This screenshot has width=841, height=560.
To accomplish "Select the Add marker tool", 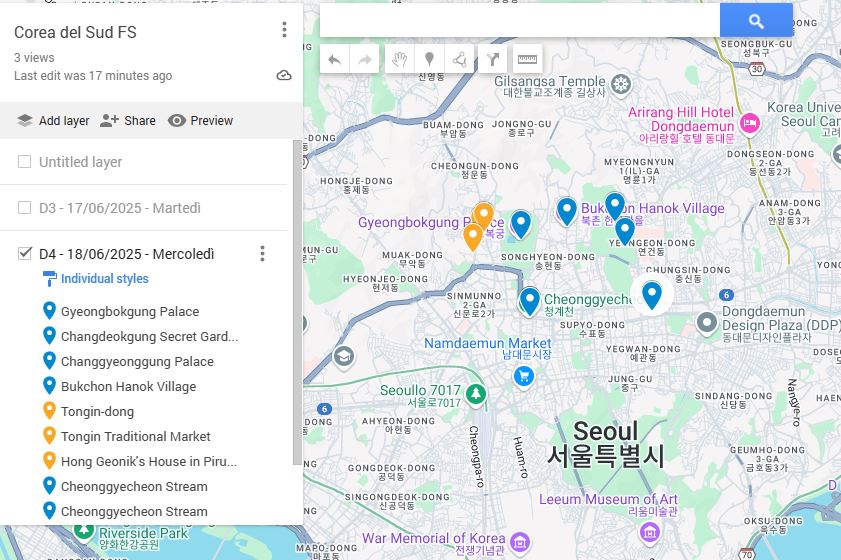I will [429, 59].
